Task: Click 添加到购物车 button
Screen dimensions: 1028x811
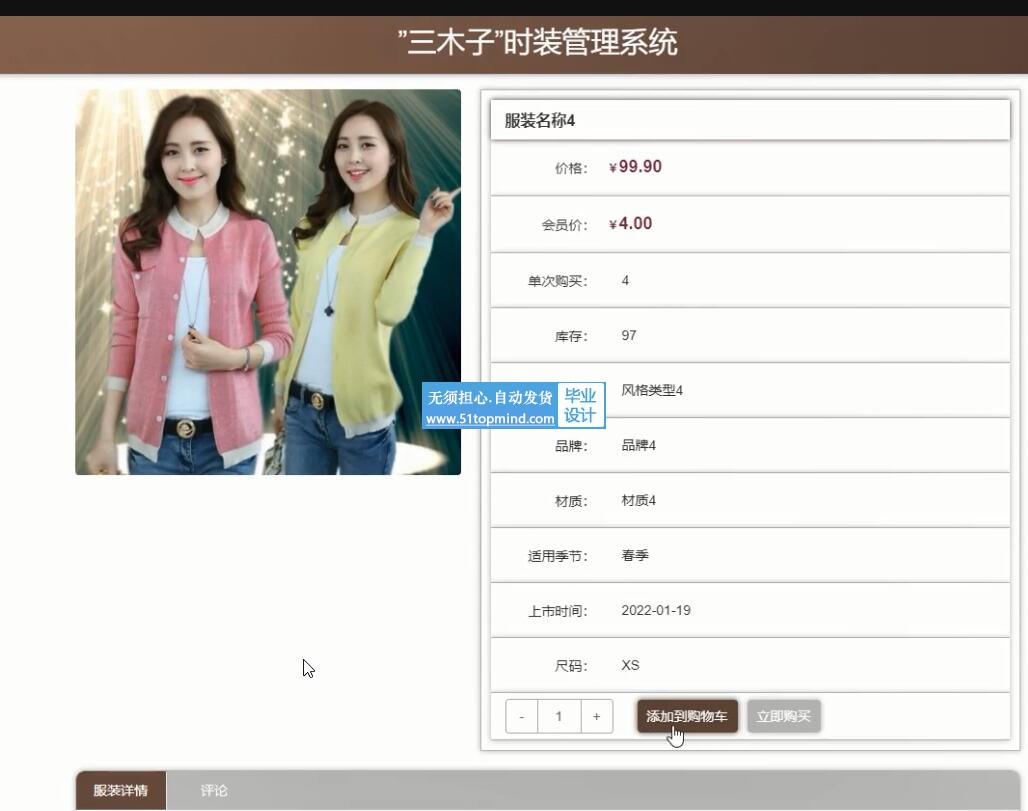Action: [687, 716]
